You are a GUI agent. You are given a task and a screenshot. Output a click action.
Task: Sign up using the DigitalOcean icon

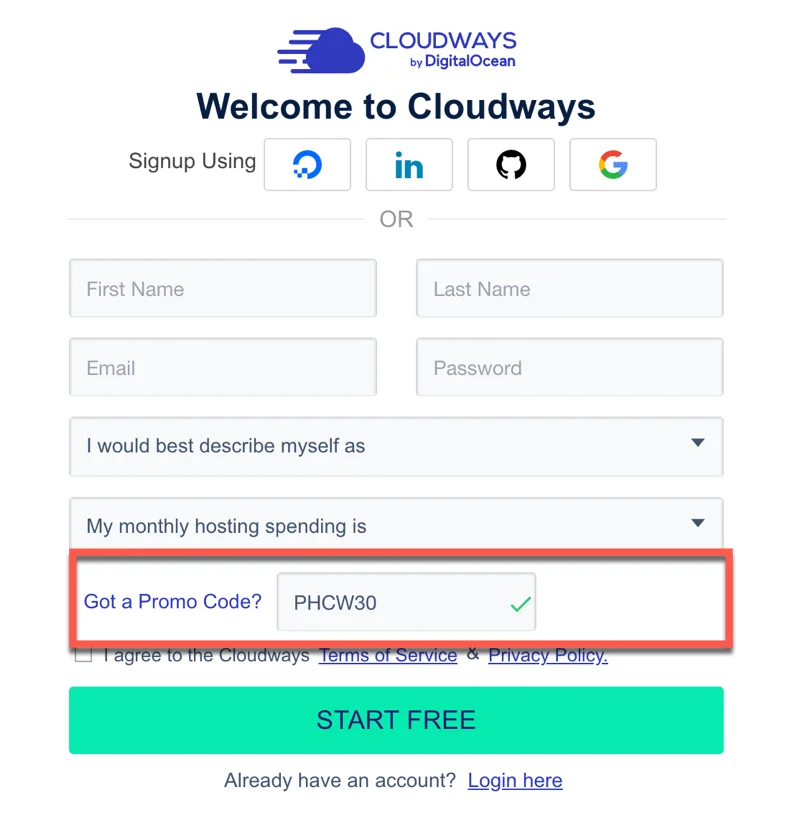click(307, 164)
